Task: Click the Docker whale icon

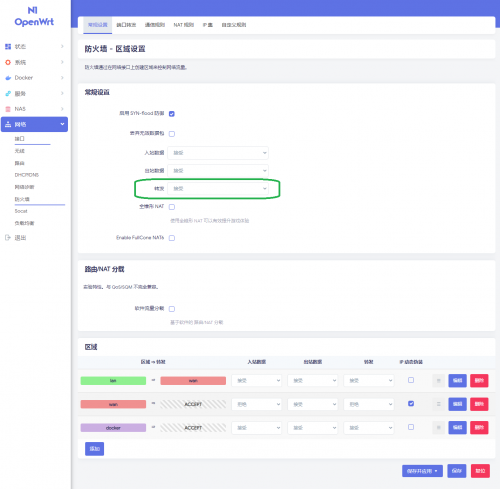Action: point(8,78)
